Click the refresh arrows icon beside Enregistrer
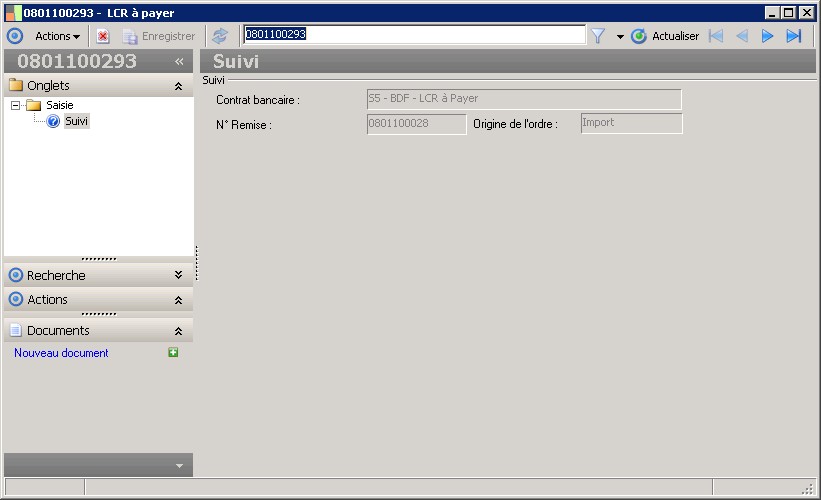Viewport: 821px width, 500px height. click(220, 36)
